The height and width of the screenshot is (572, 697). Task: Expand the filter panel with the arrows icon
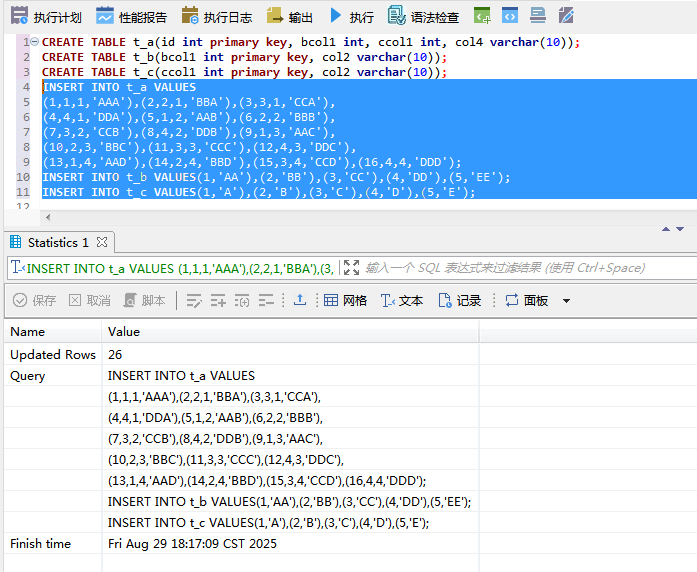(351, 268)
